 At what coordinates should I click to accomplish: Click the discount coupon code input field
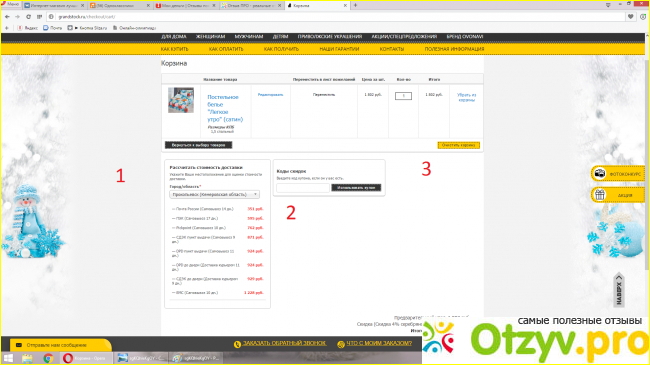[303, 188]
